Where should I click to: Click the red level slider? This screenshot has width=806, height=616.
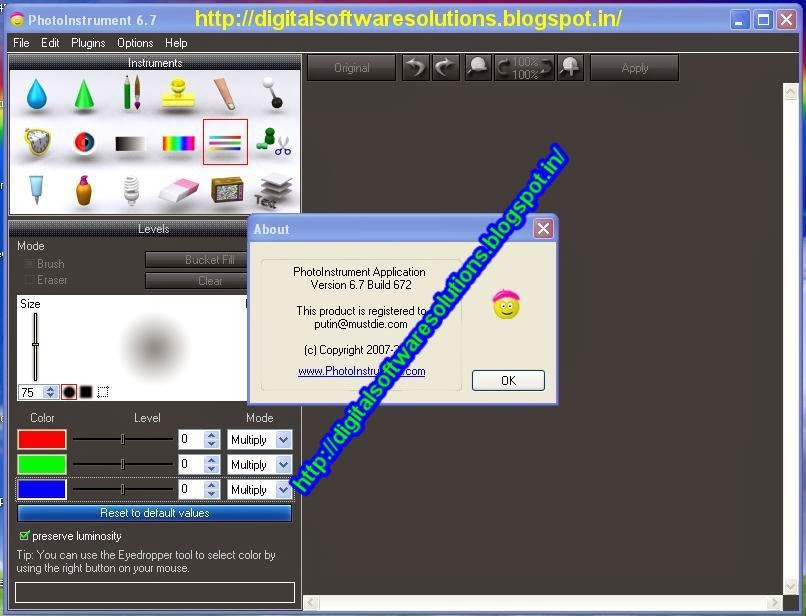tap(123, 440)
